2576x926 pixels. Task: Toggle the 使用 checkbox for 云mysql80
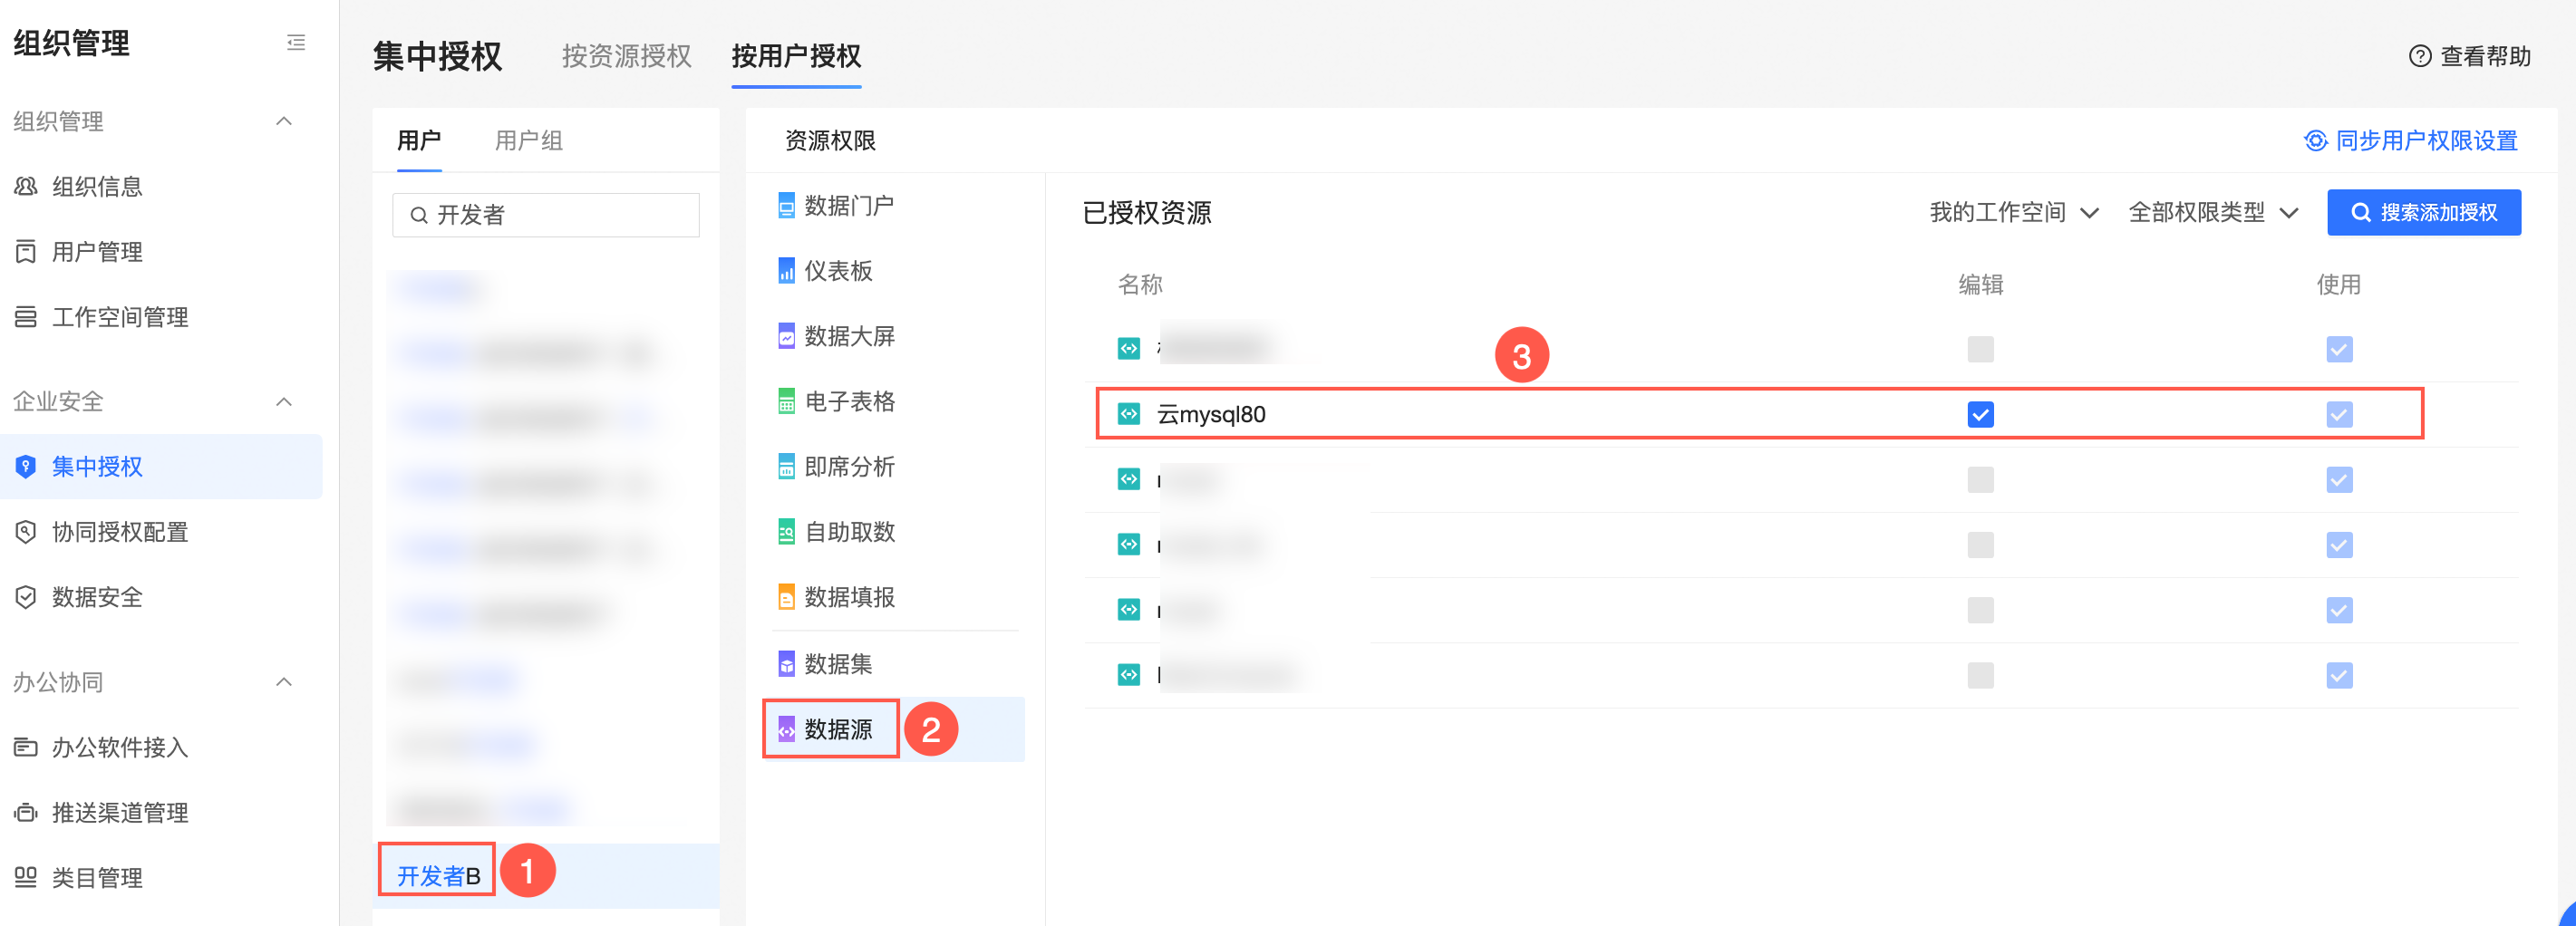tap(2338, 414)
